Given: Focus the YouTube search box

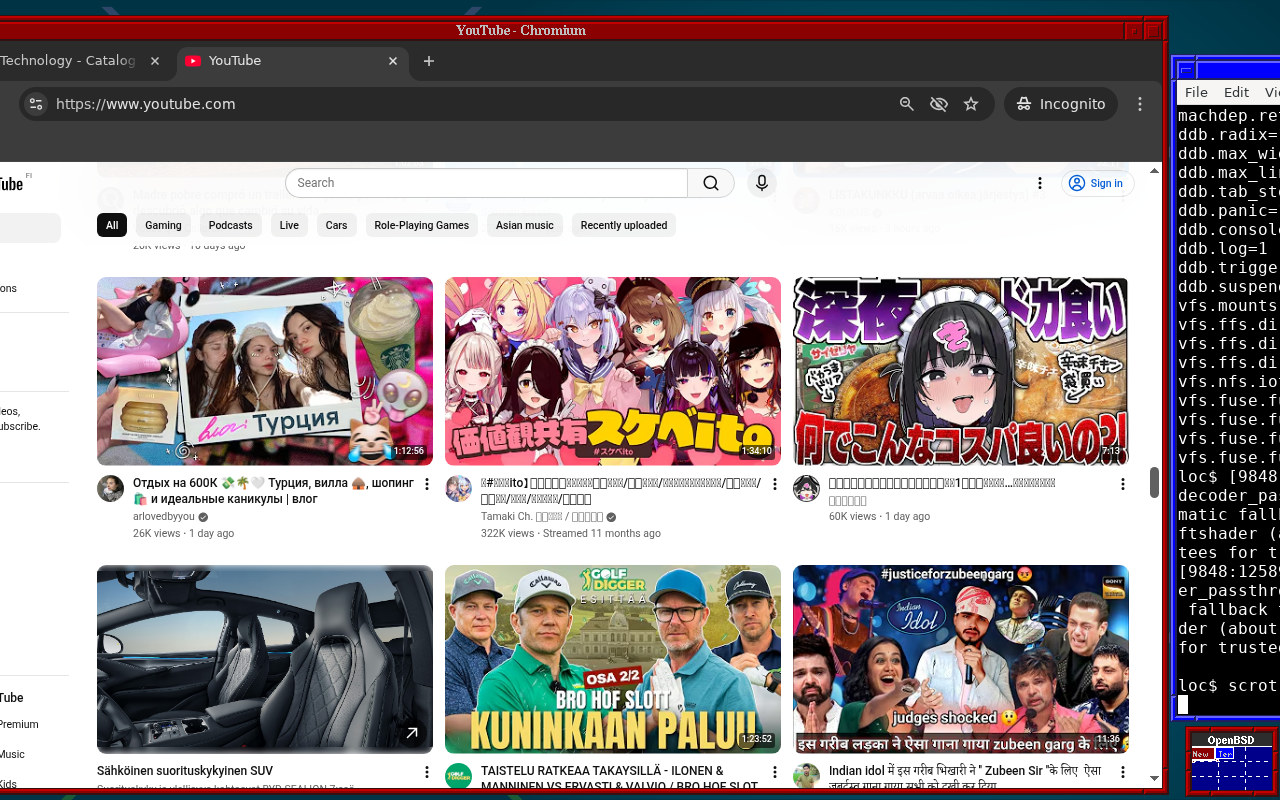Looking at the screenshot, I should pos(487,183).
